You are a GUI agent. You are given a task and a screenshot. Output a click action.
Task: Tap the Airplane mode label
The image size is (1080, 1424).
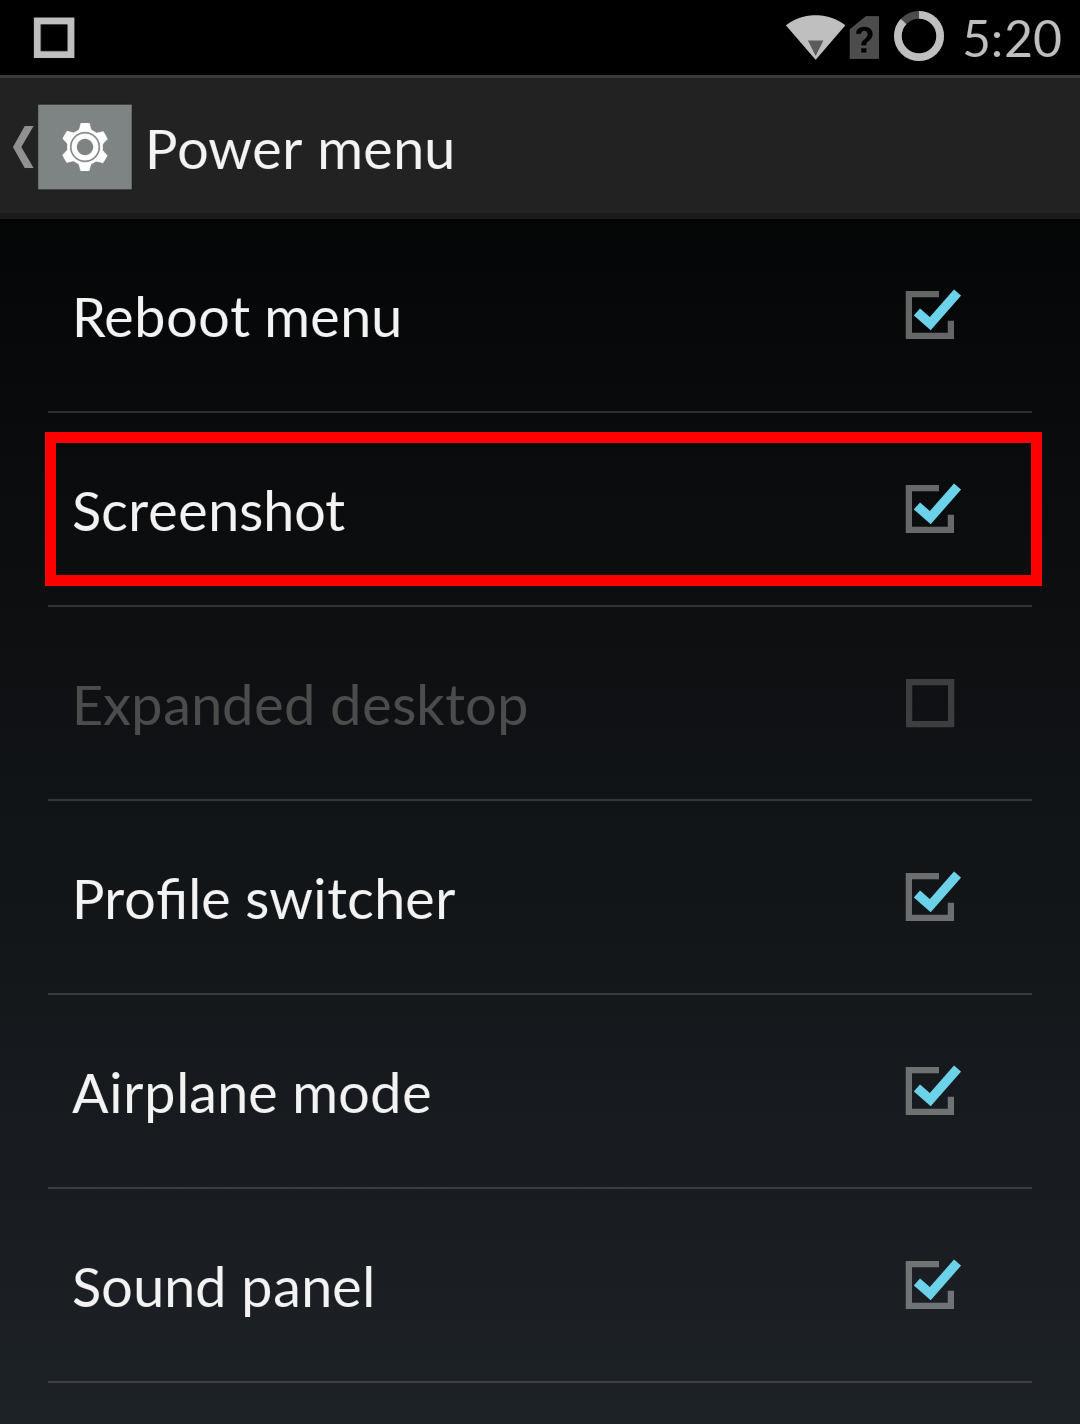[252, 1096]
